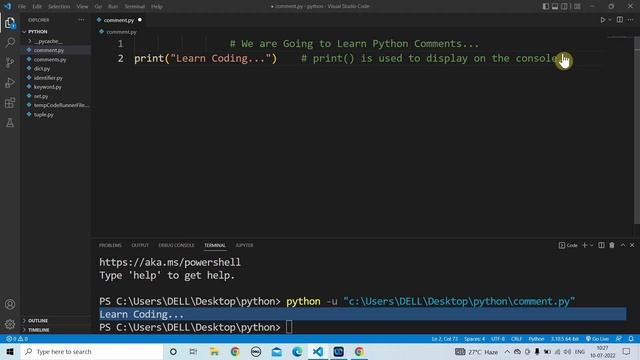Open the View menu
Screen dimensions: 640x360
click(82, 6)
